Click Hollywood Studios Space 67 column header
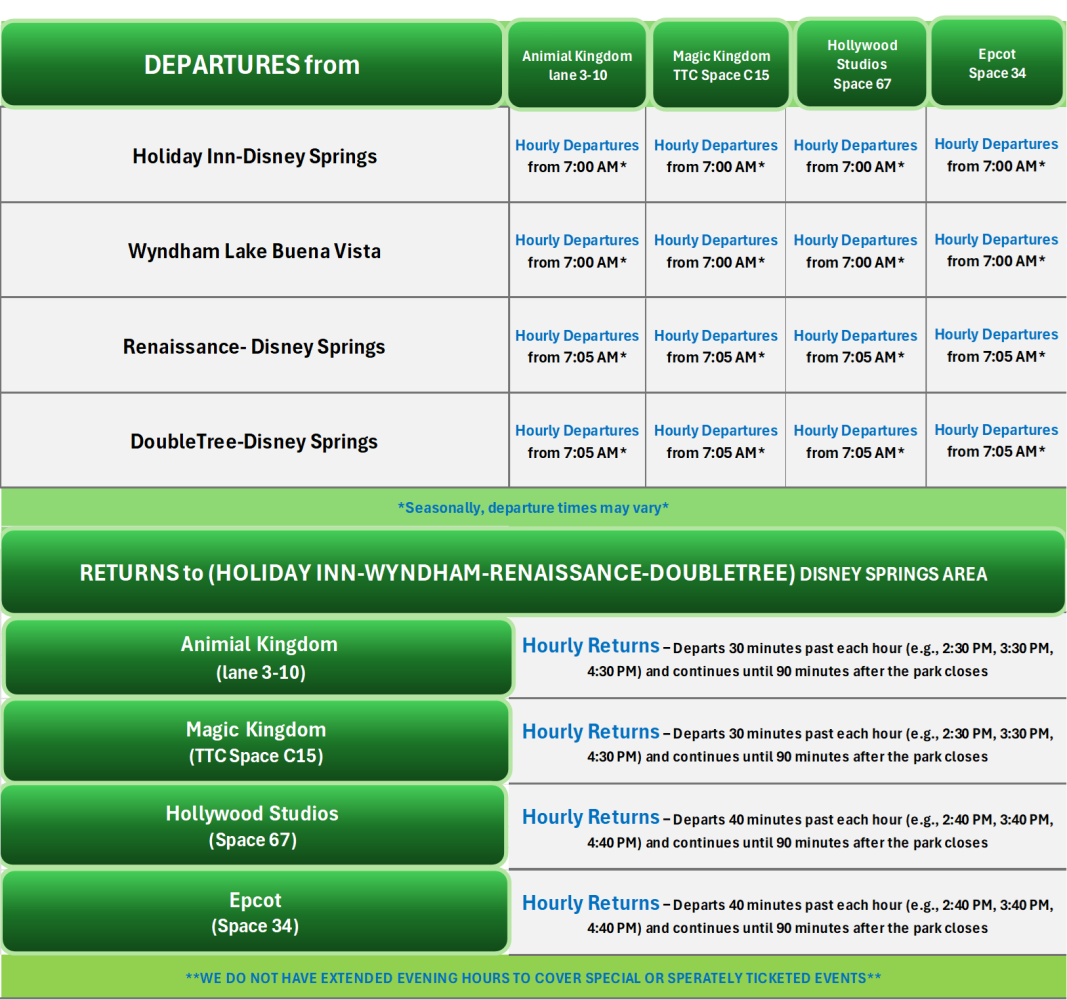Image resolution: width=1067 pixels, height=1000 pixels. [861, 64]
